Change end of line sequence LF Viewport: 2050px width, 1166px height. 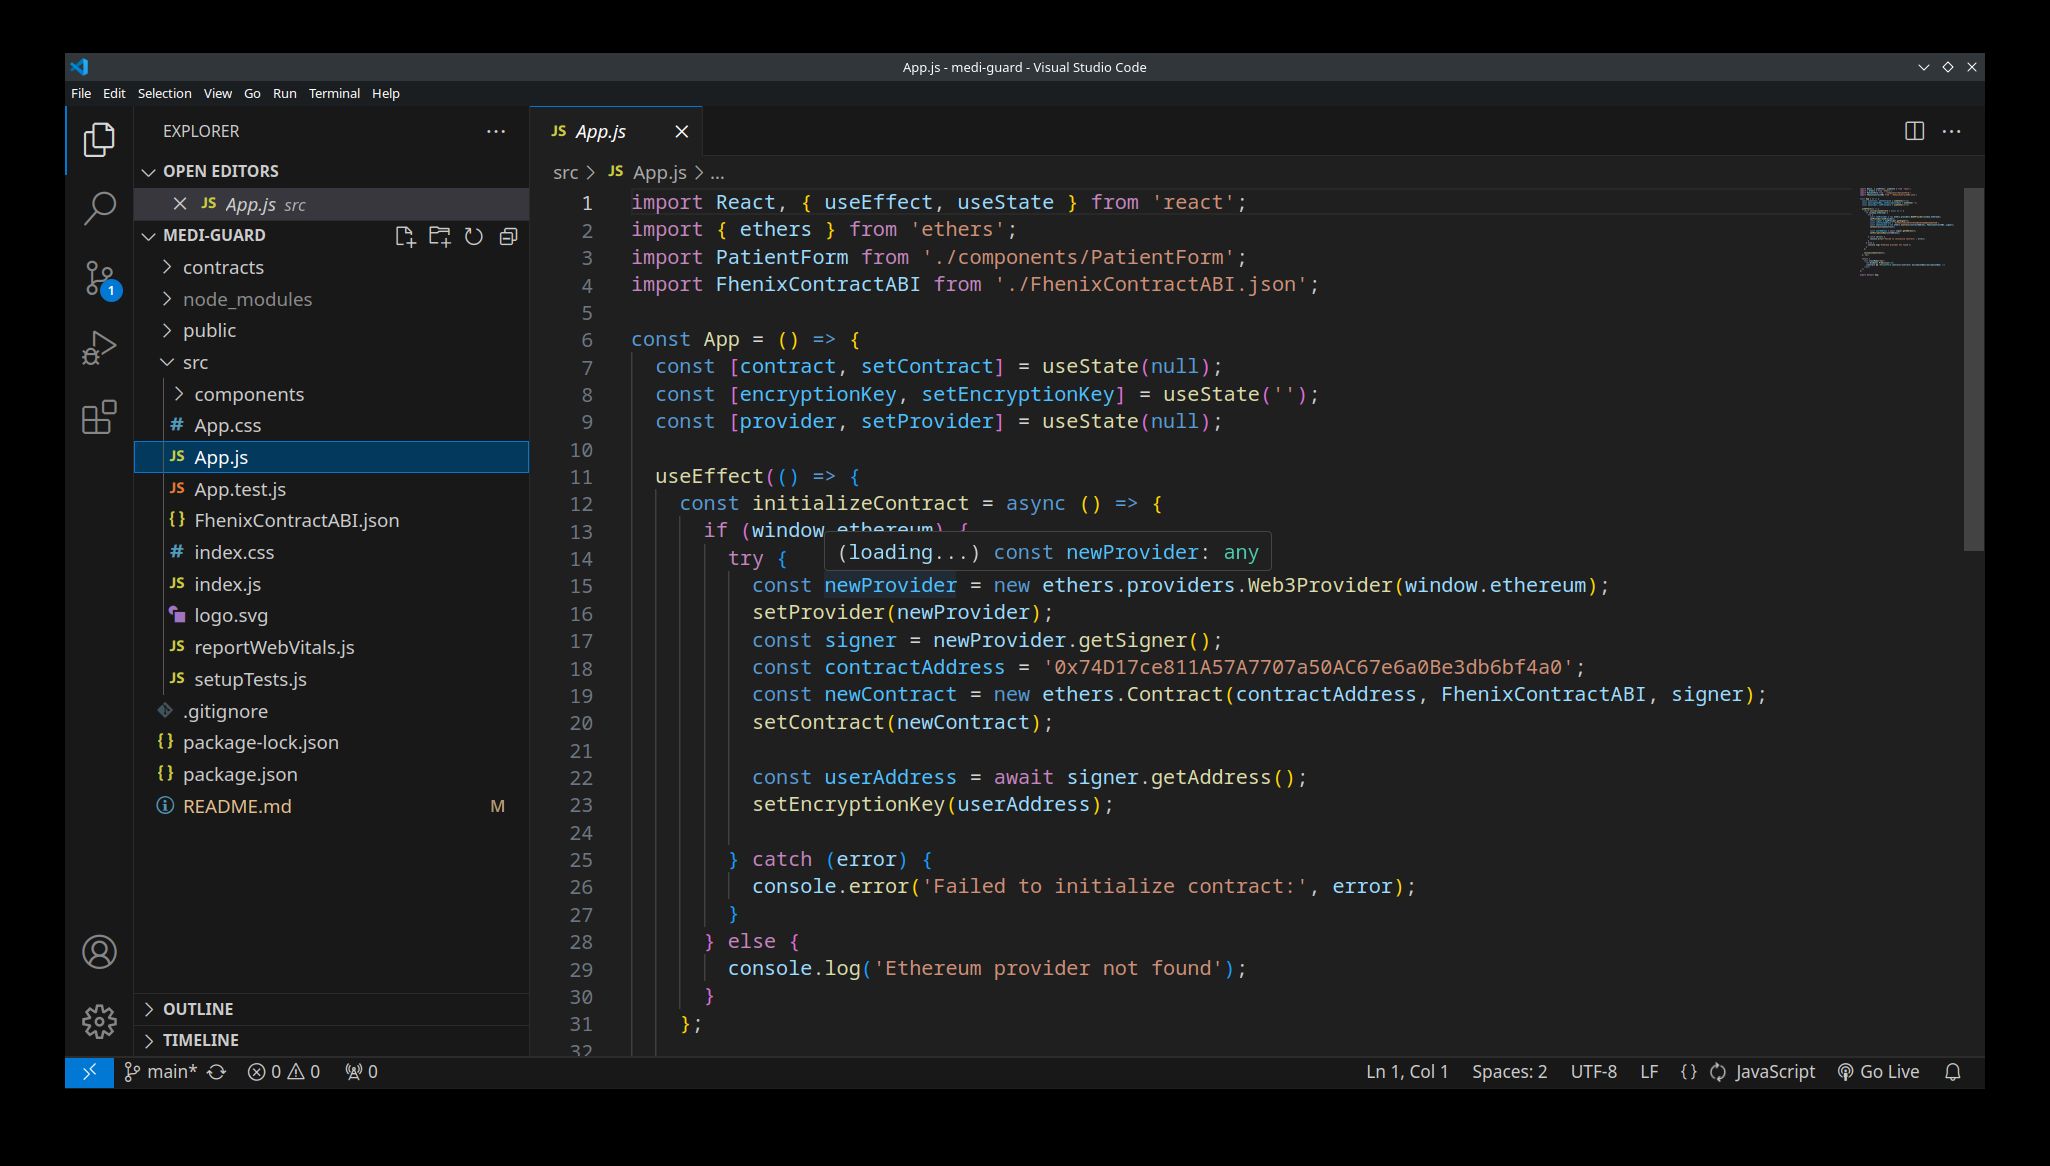[1649, 1072]
